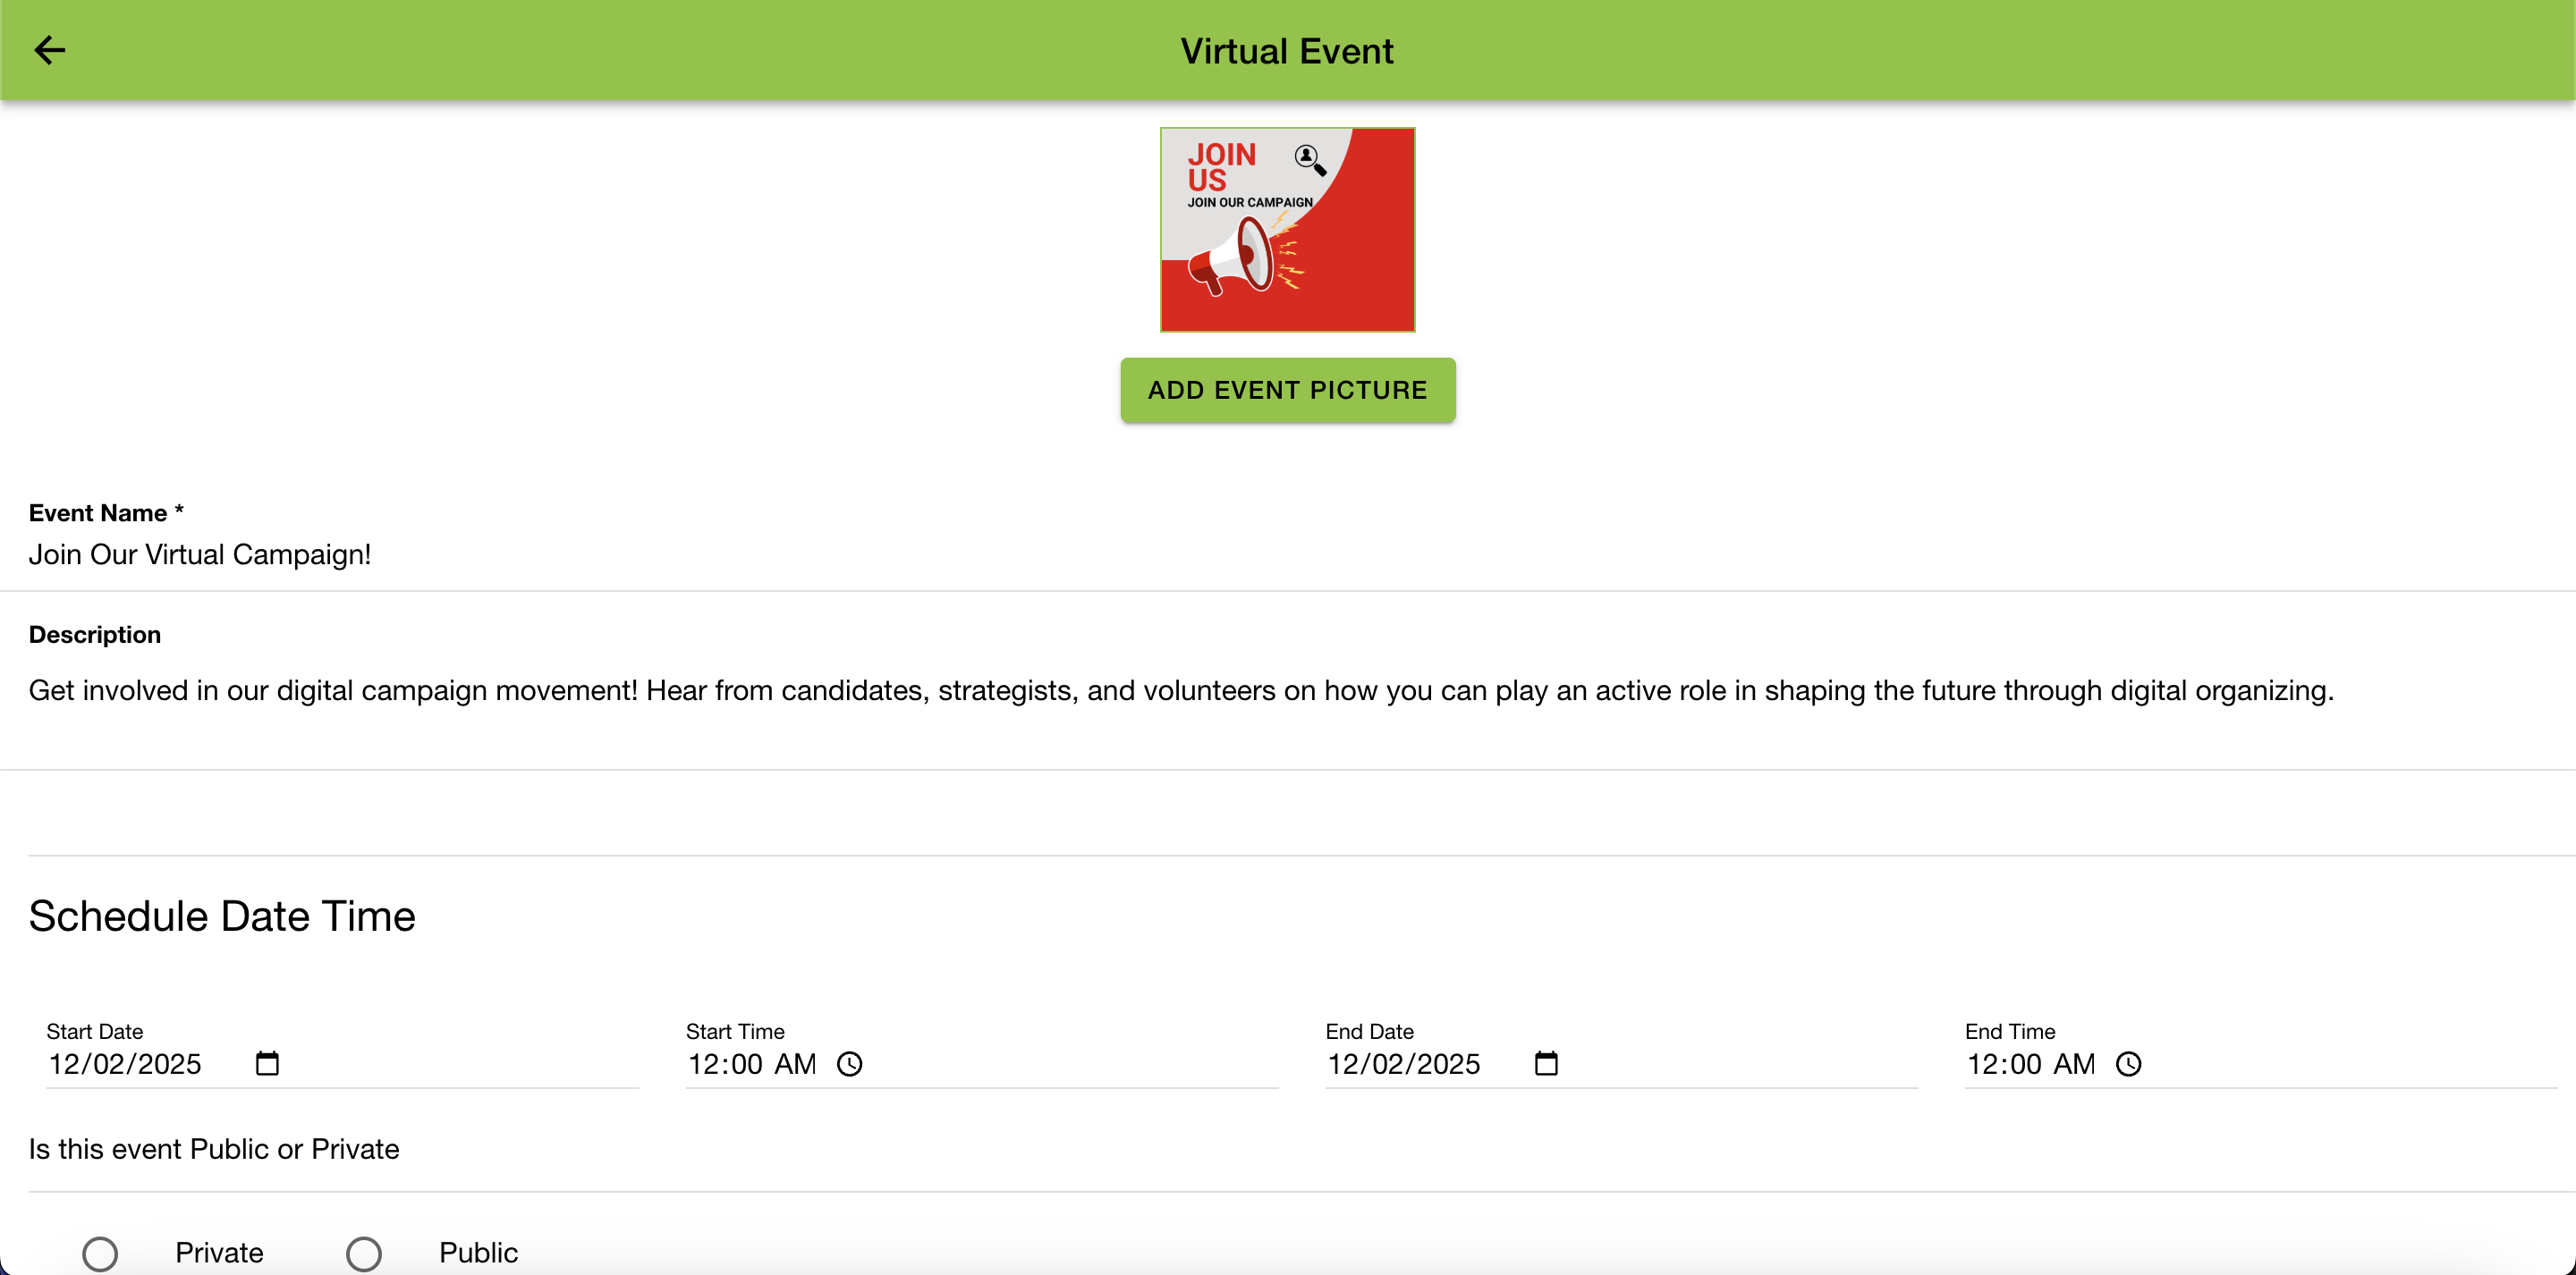Screen dimensions: 2576x1275
Task: Click the megaphone event image thumbnail
Action: [x=1287, y=229]
